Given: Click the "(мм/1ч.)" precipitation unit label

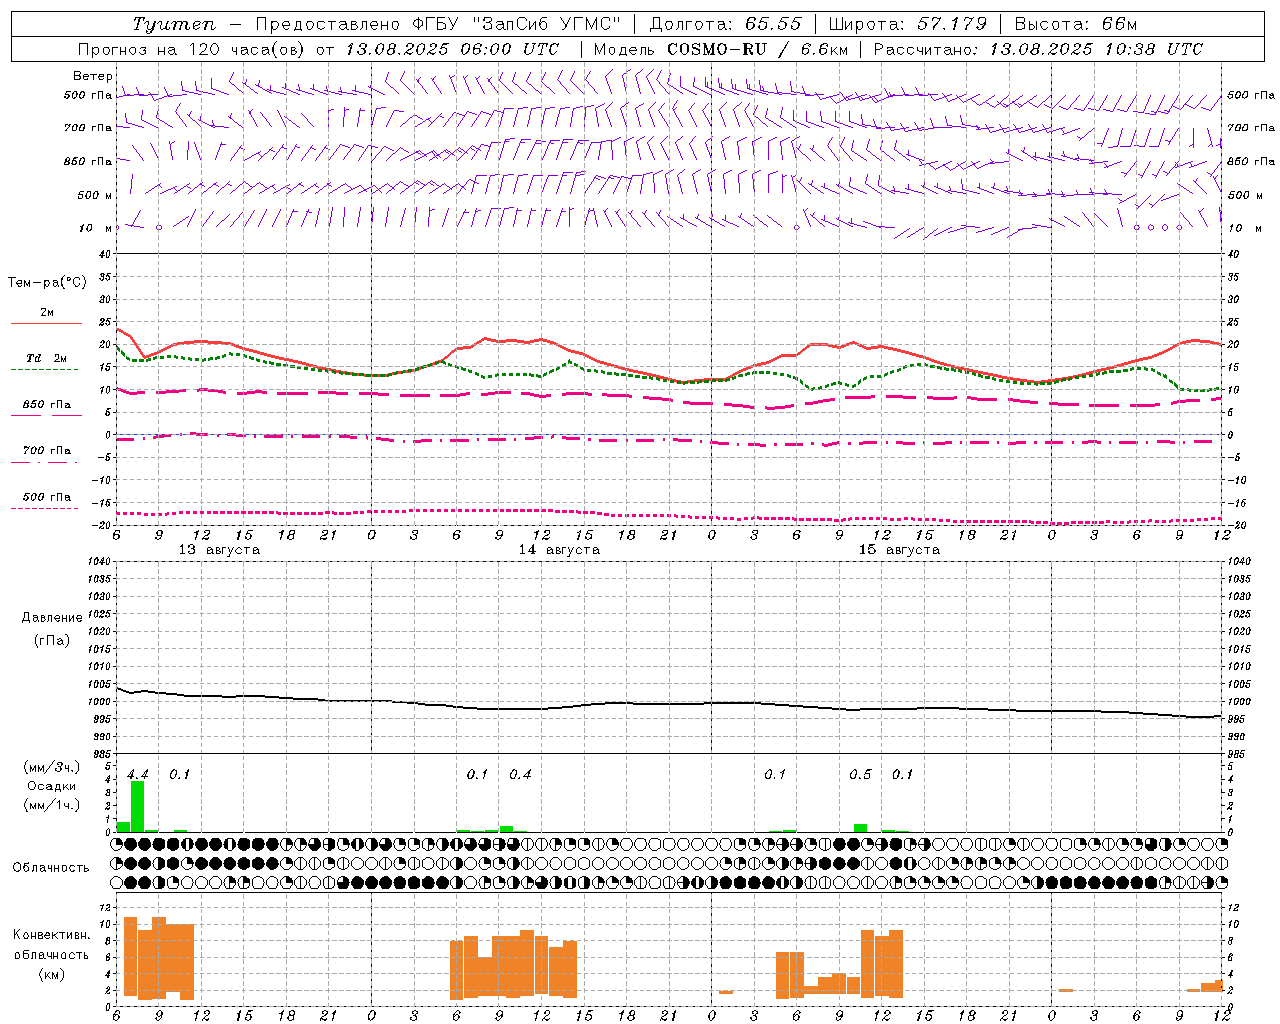Looking at the screenshot, I should [52, 805].
